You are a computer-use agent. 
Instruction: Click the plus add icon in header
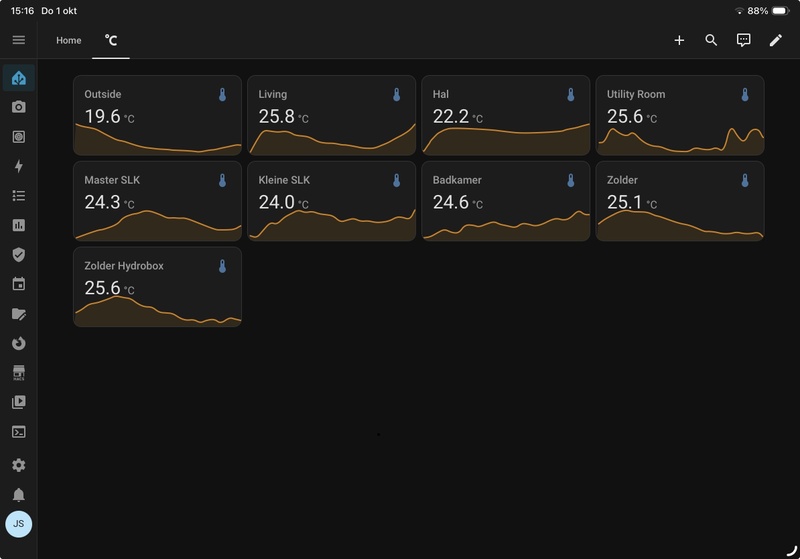click(679, 40)
